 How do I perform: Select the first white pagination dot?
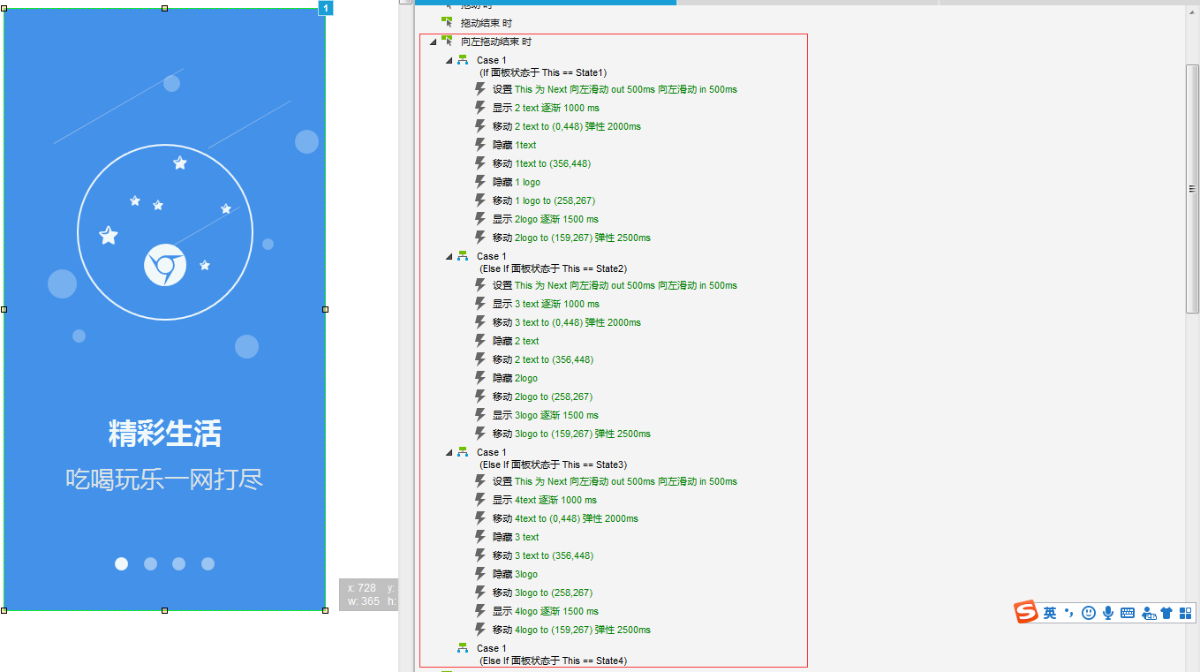(121, 564)
